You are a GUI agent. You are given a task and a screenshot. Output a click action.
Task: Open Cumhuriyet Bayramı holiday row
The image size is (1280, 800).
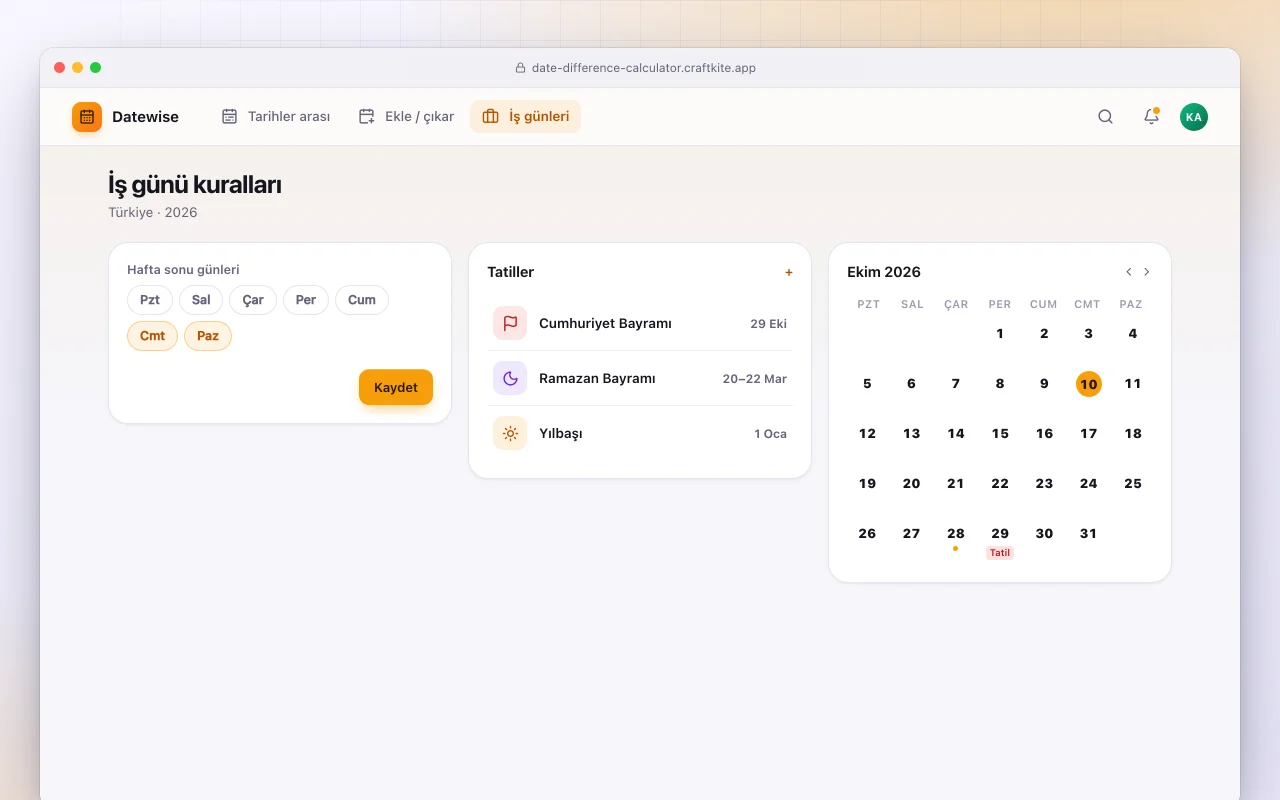click(x=640, y=323)
